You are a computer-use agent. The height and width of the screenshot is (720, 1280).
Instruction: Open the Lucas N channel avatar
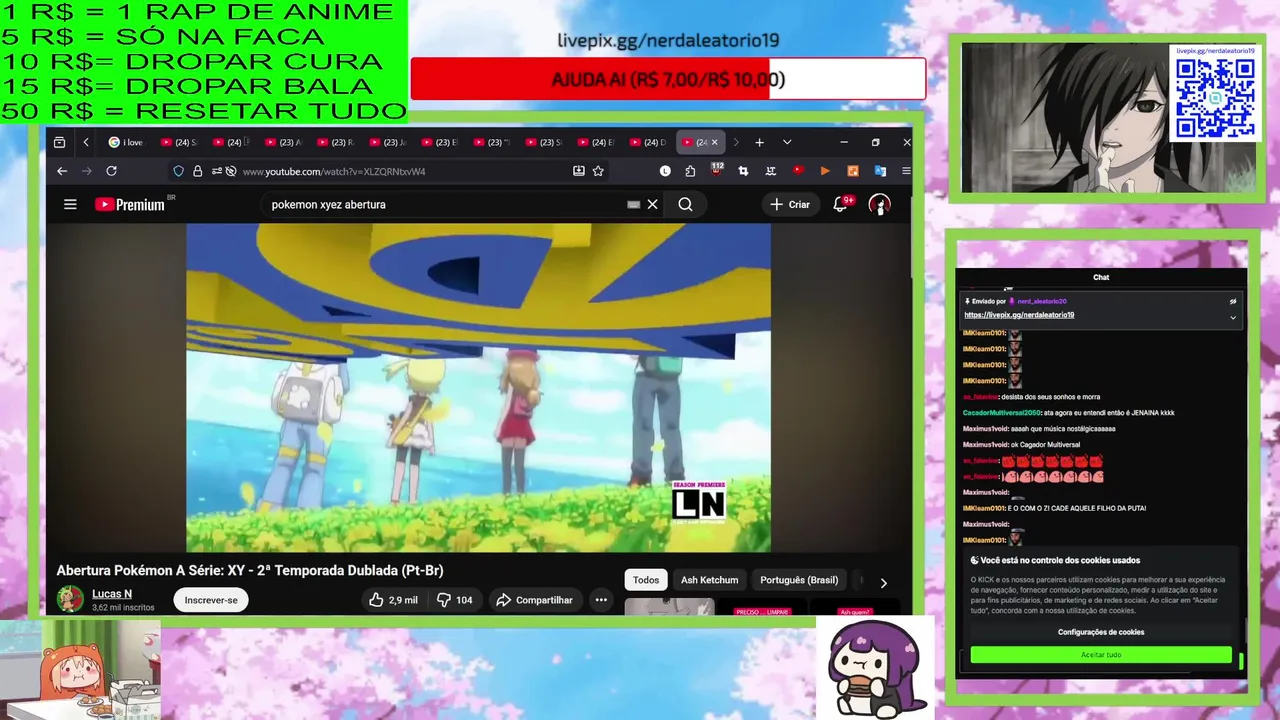(x=70, y=599)
